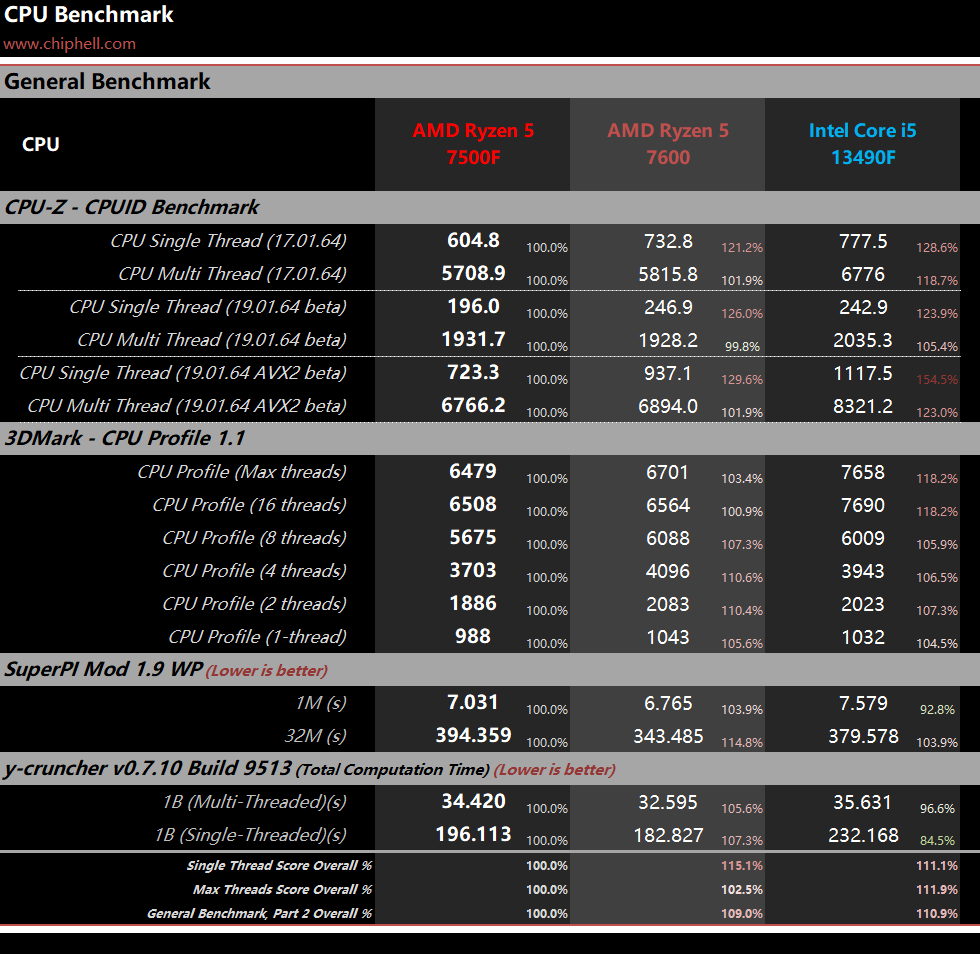Select the 1931.7 score value
Image resolution: width=980 pixels, height=954 pixels.
click(473, 339)
